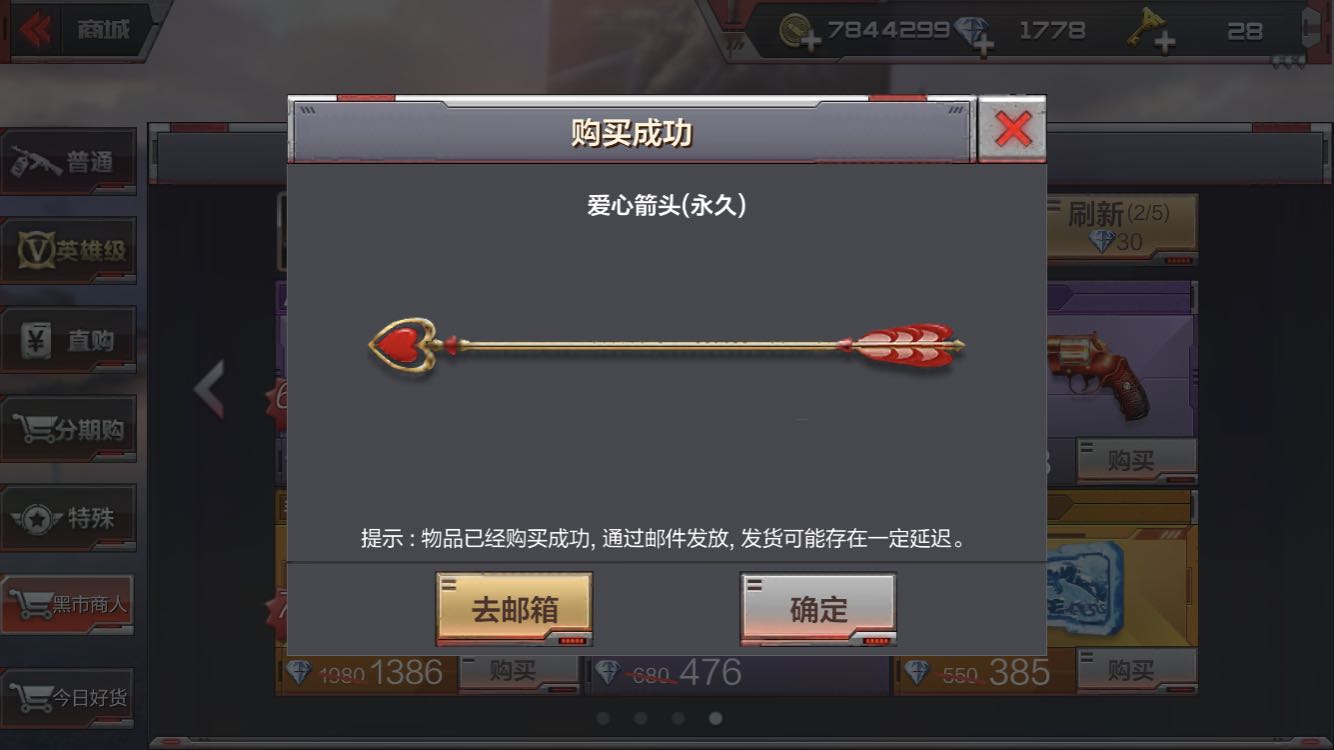Open the 普通 weapons category

pyautogui.click(x=69, y=161)
